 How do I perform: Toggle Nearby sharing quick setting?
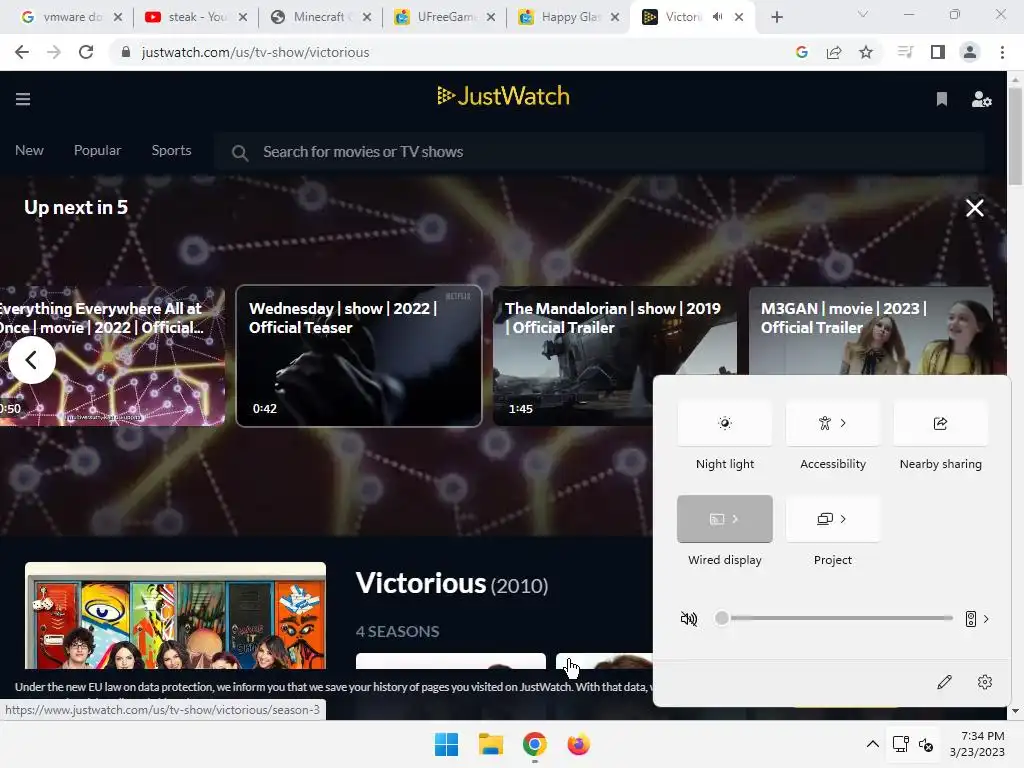[940, 423]
